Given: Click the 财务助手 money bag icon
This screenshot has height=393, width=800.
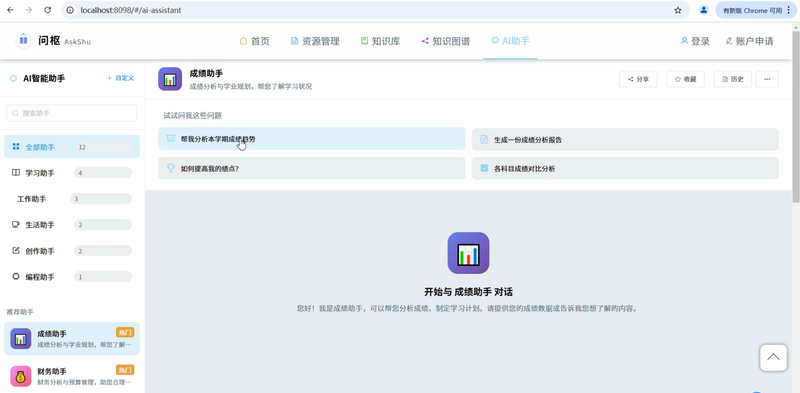Looking at the screenshot, I should pos(20,376).
